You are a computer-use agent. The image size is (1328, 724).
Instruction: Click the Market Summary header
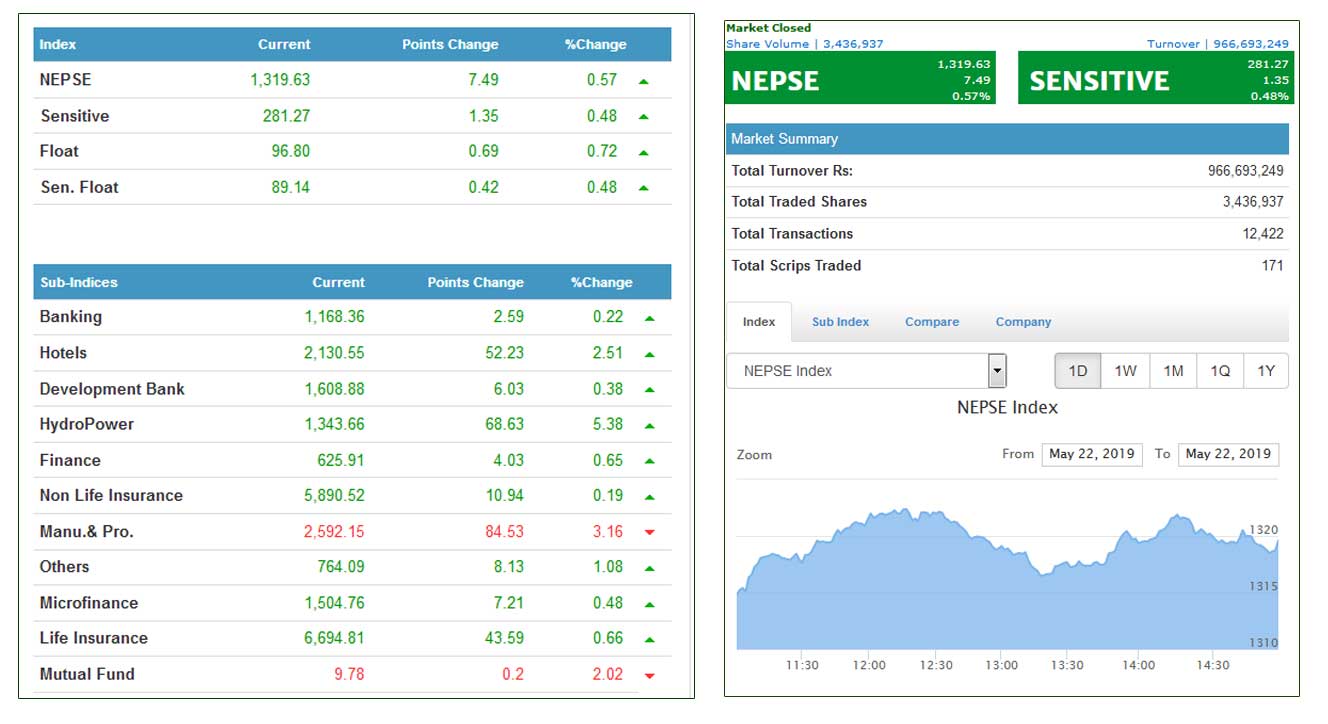click(1008, 139)
